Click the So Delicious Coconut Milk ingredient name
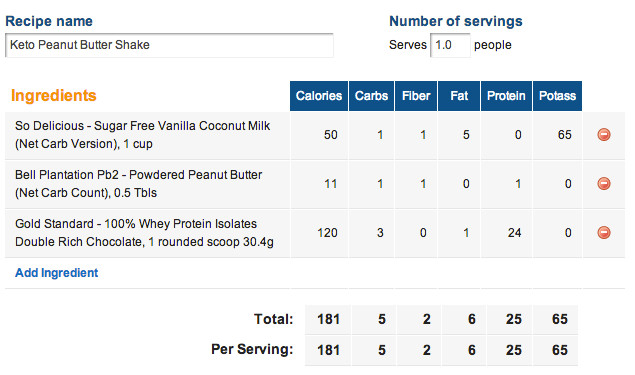 [143, 135]
